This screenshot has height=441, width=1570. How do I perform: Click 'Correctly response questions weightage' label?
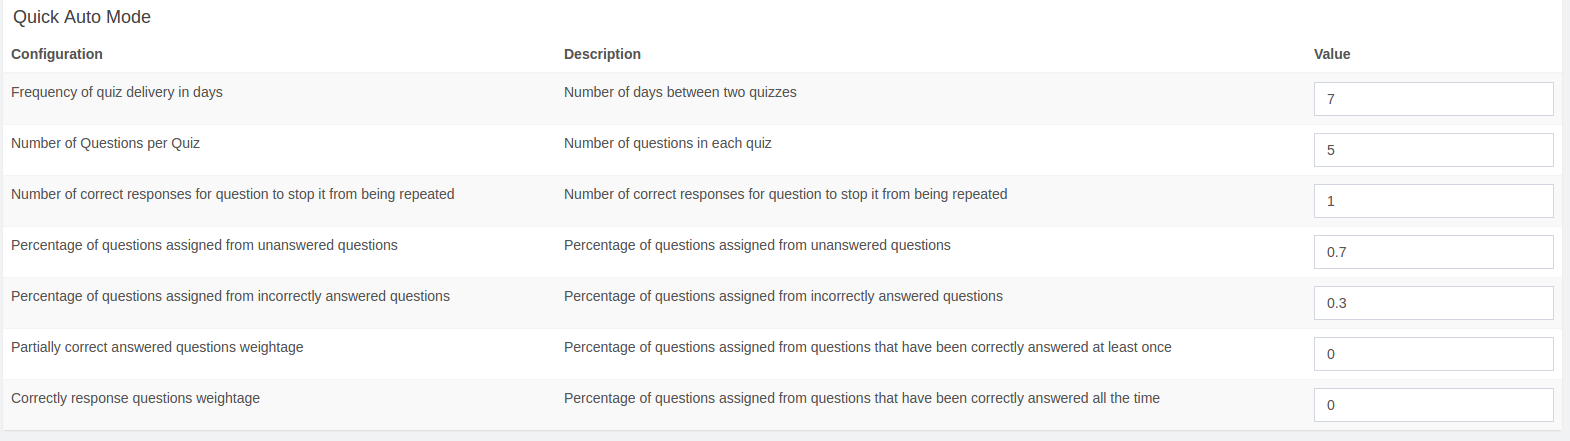(x=135, y=398)
